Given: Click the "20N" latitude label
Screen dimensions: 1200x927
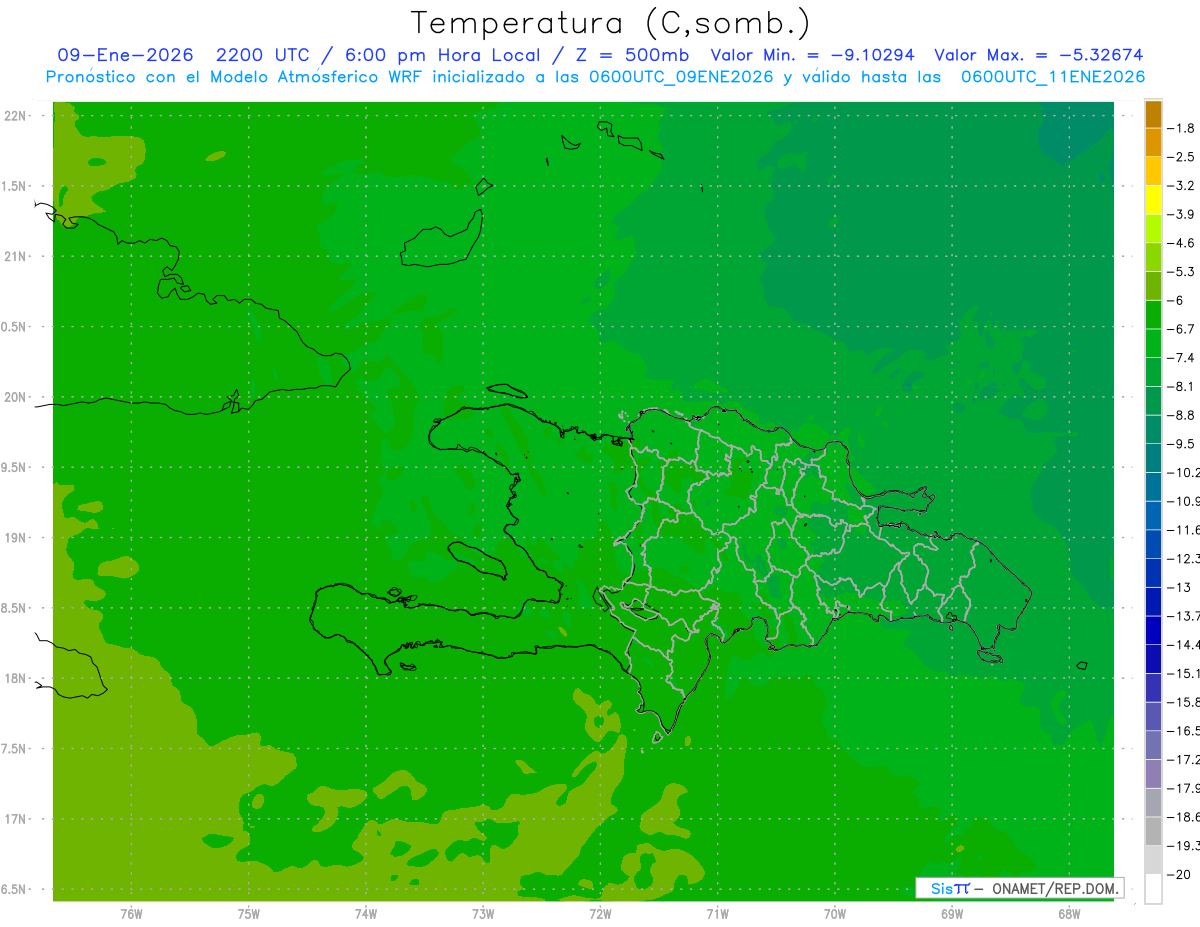Looking at the screenshot, I should click(x=15, y=397).
